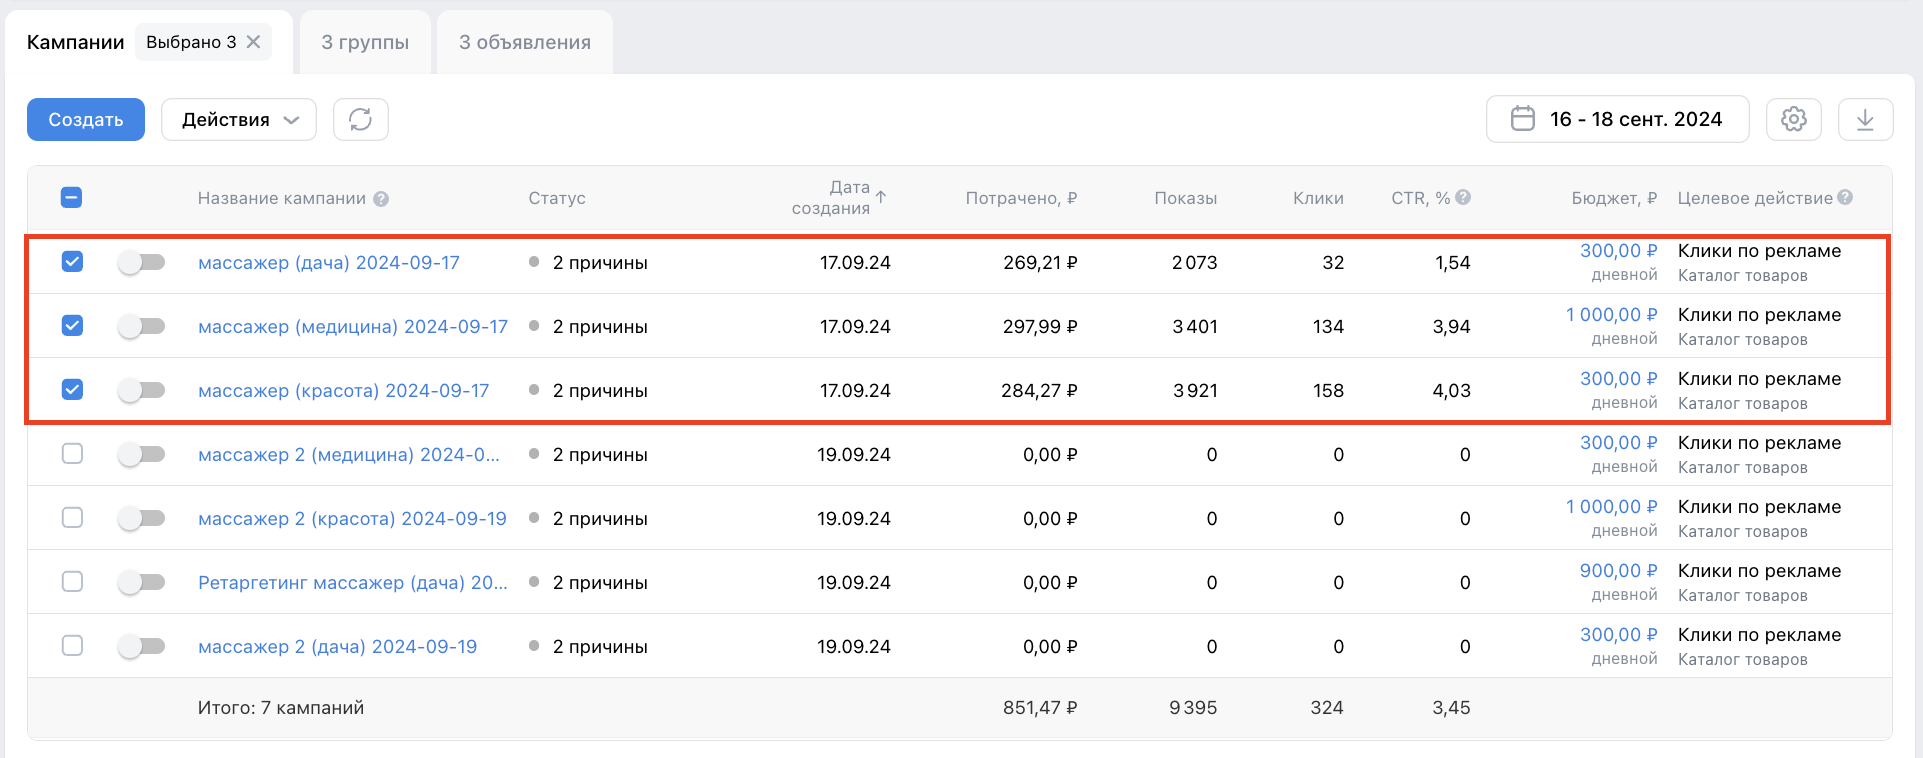Viewport: 1923px width, 758px height.
Task: Click CTR value 4,03
Action: [x=1451, y=391]
